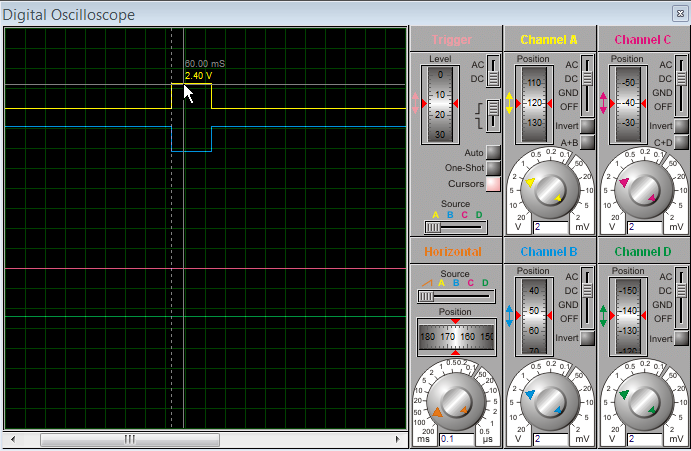The width and height of the screenshot is (691, 451).
Task: Click the Channel C header label
Action: click(643, 40)
